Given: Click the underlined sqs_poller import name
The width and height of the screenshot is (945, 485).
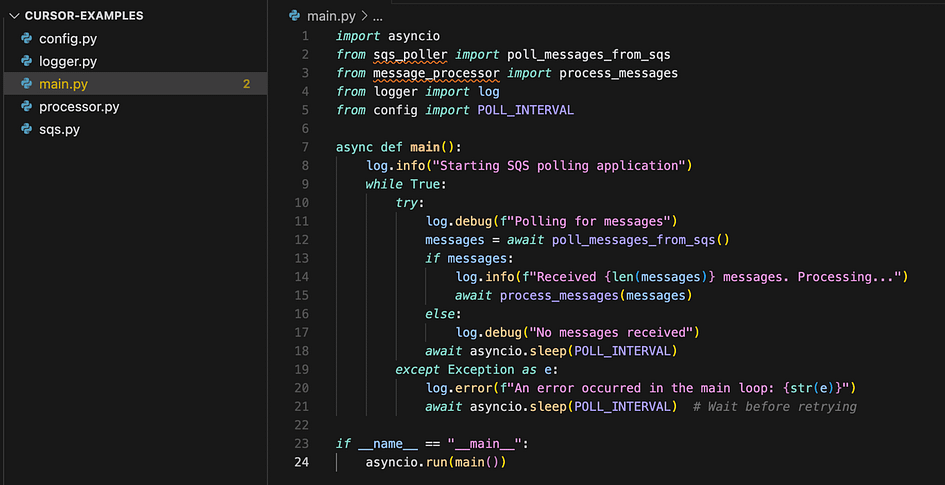Looking at the screenshot, I should tap(410, 55).
